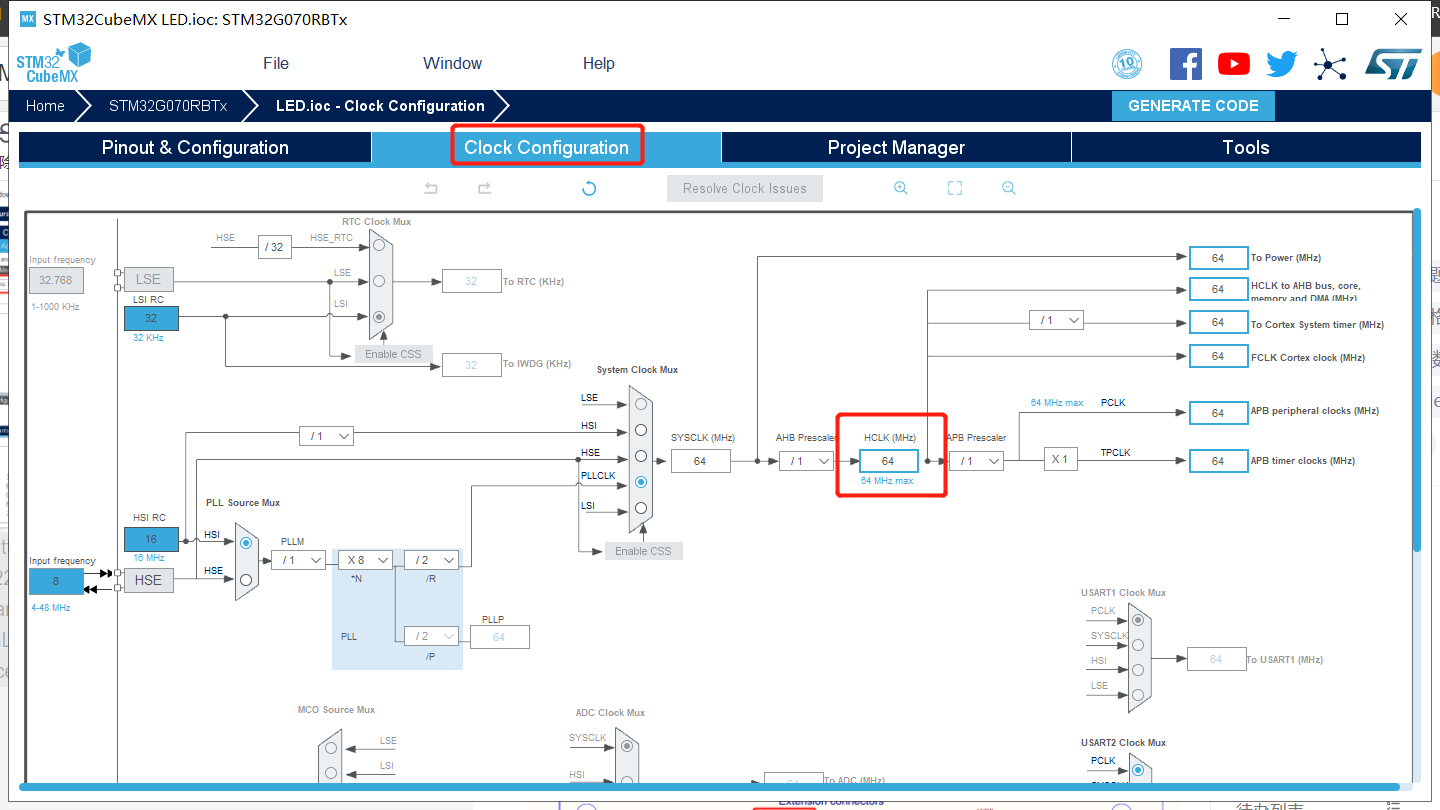The width and height of the screenshot is (1440, 810).
Task: Click the To Power (MHz) value box
Action: click(x=1218, y=258)
